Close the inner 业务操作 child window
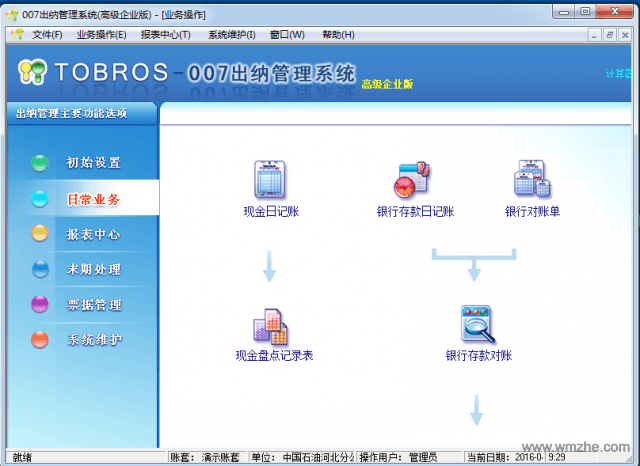 [625, 36]
